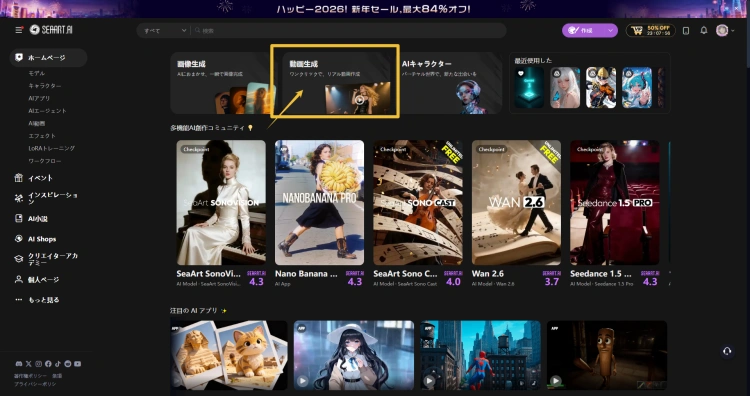Click the AI Shops globe icon
This screenshot has width=750, height=396.
[19, 239]
